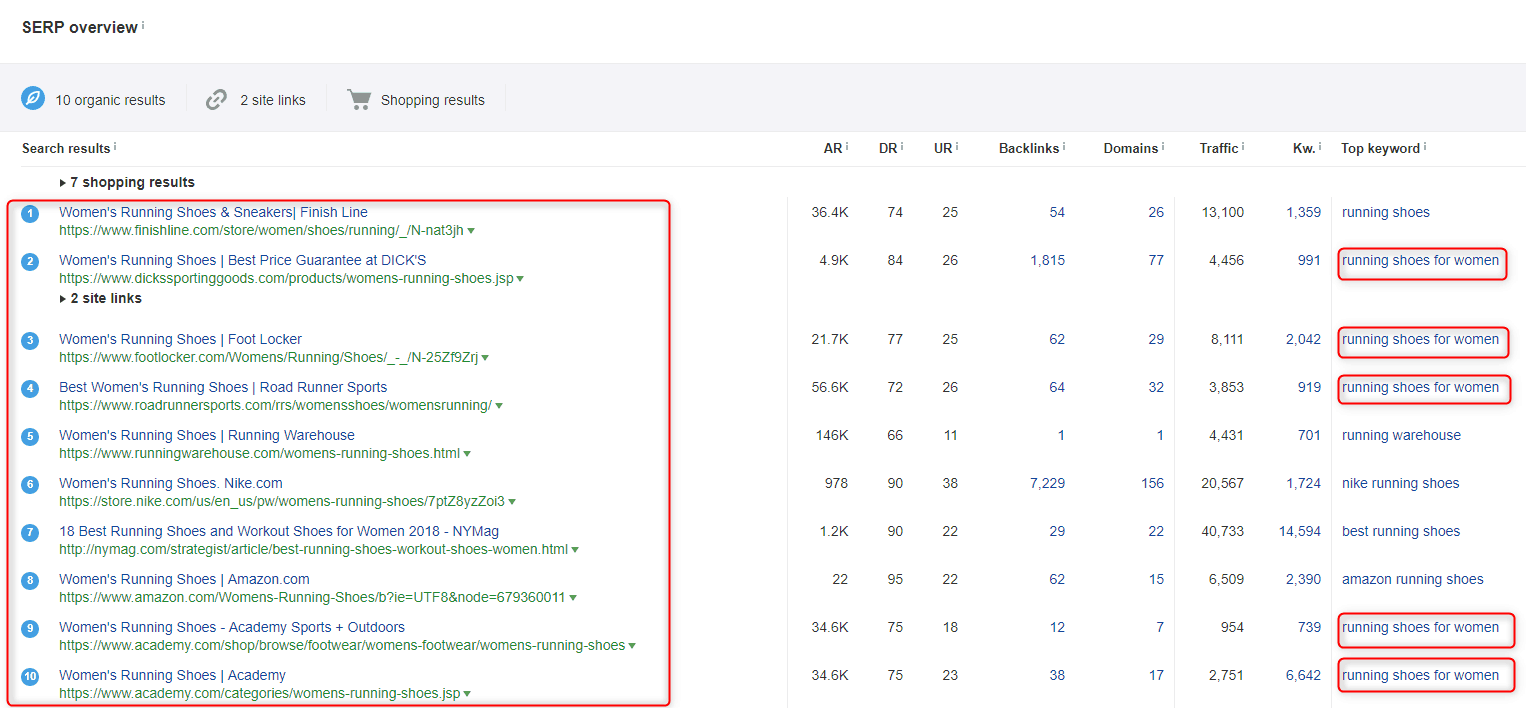Open dropdown arrow after academy.com categories URL
Viewport: 1526px width, 708px height.
coord(468,694)
